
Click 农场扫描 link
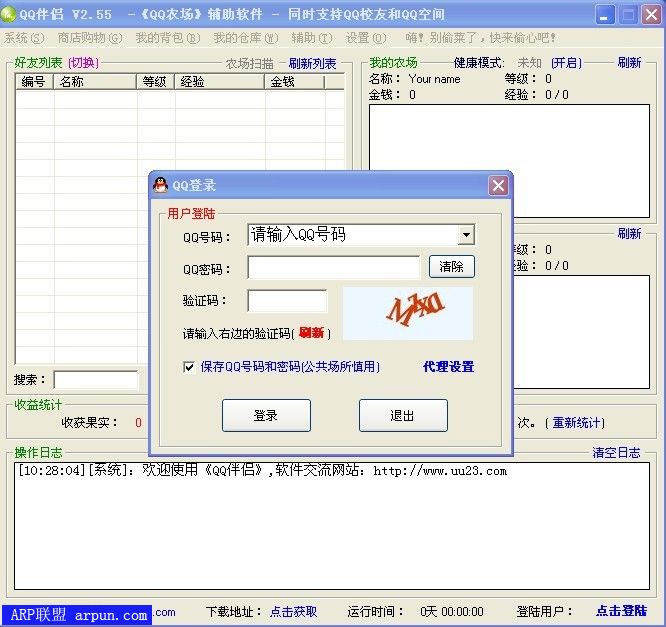tap(249, 64)
